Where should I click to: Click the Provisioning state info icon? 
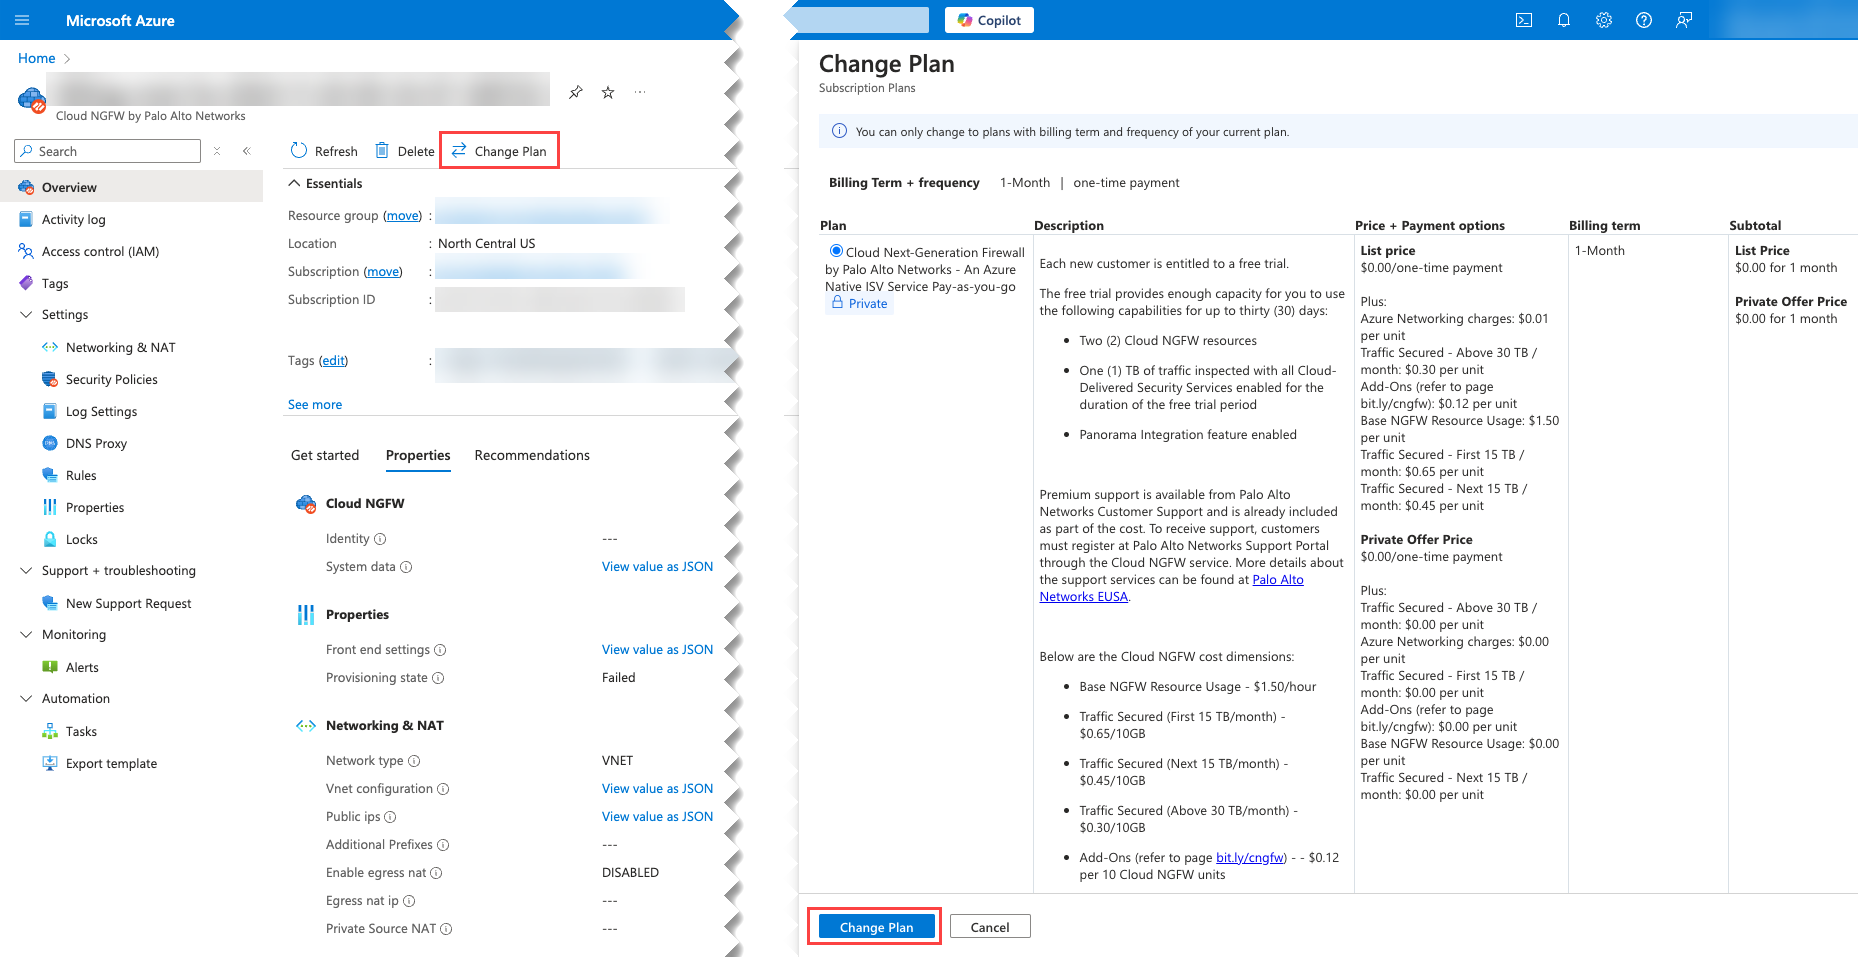pos(438,678)
